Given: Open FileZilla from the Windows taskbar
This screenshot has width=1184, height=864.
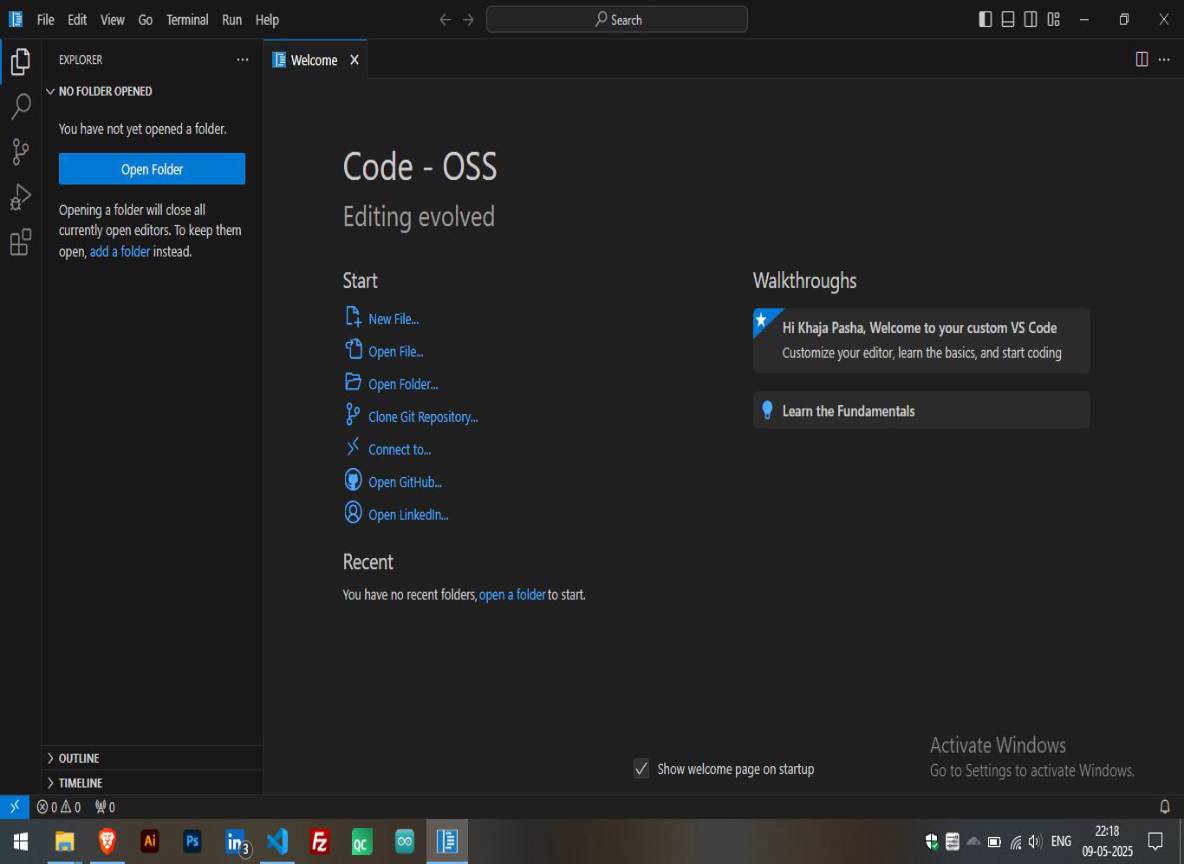Looking at the screenshot, I should point(320,842).
